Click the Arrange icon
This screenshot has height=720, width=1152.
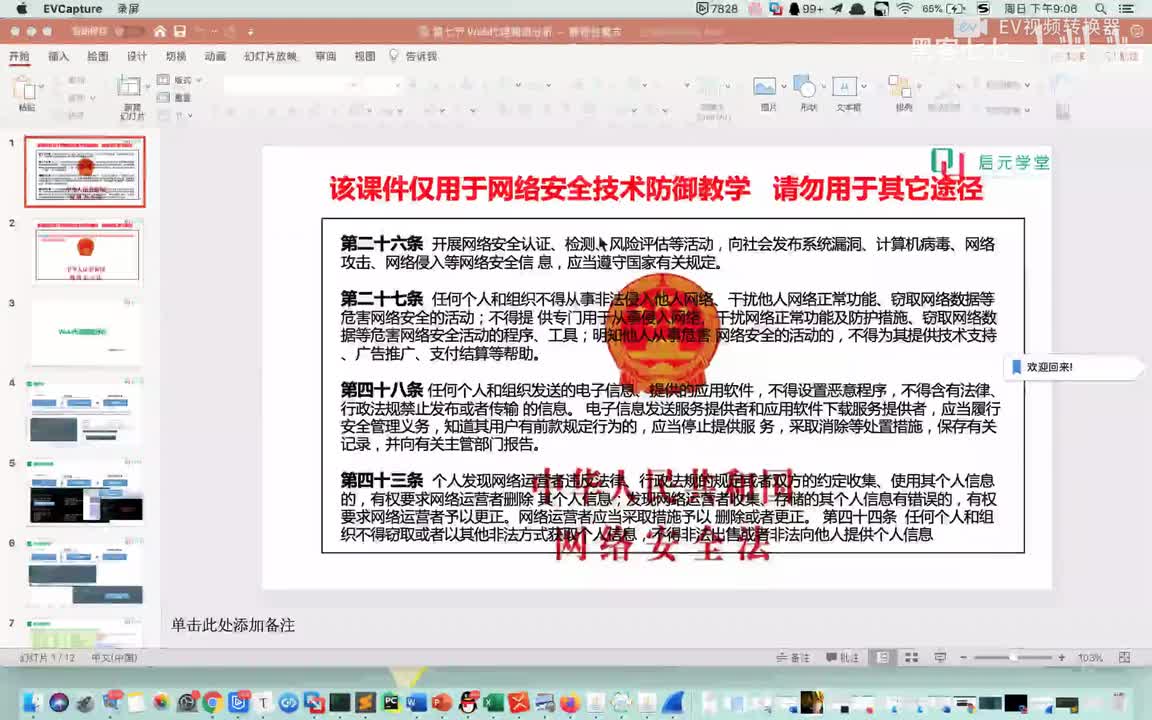tap(900, 87)
